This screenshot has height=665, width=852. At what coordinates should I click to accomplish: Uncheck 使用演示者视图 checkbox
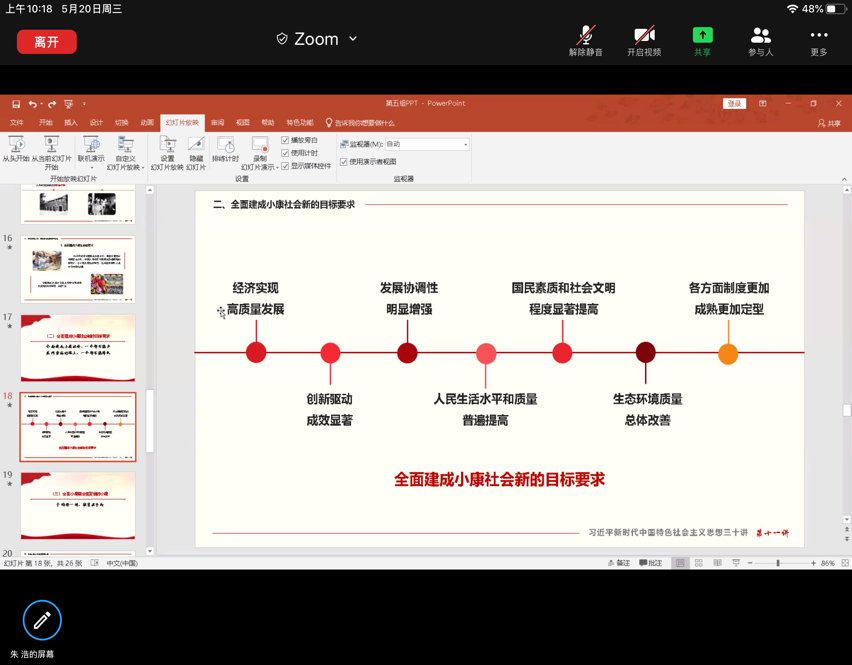point(344,161)
